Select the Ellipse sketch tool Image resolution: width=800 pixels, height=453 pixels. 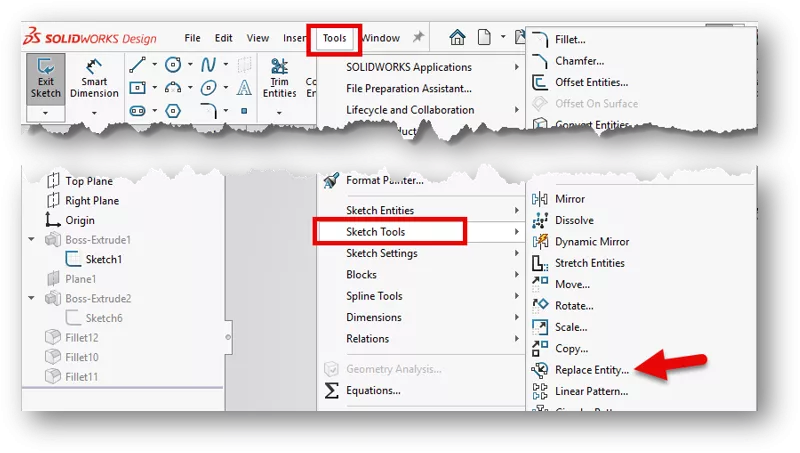[x=208, y=88]
